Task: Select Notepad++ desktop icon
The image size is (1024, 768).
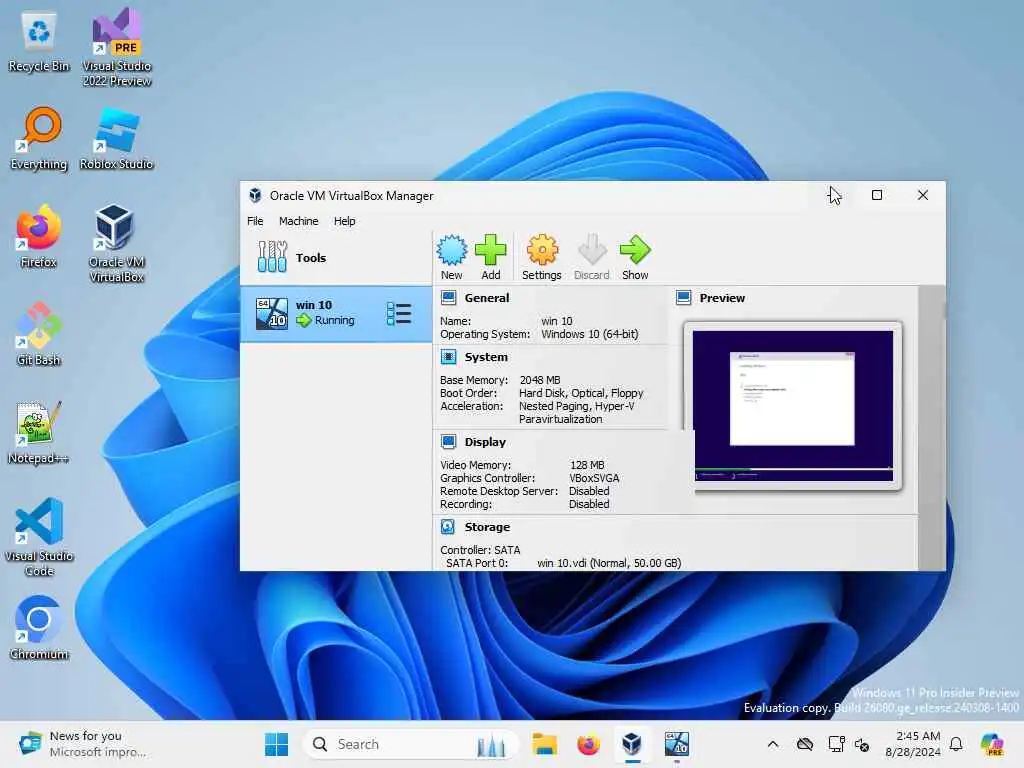Action: pyautogui.click(x=39, y=432)
